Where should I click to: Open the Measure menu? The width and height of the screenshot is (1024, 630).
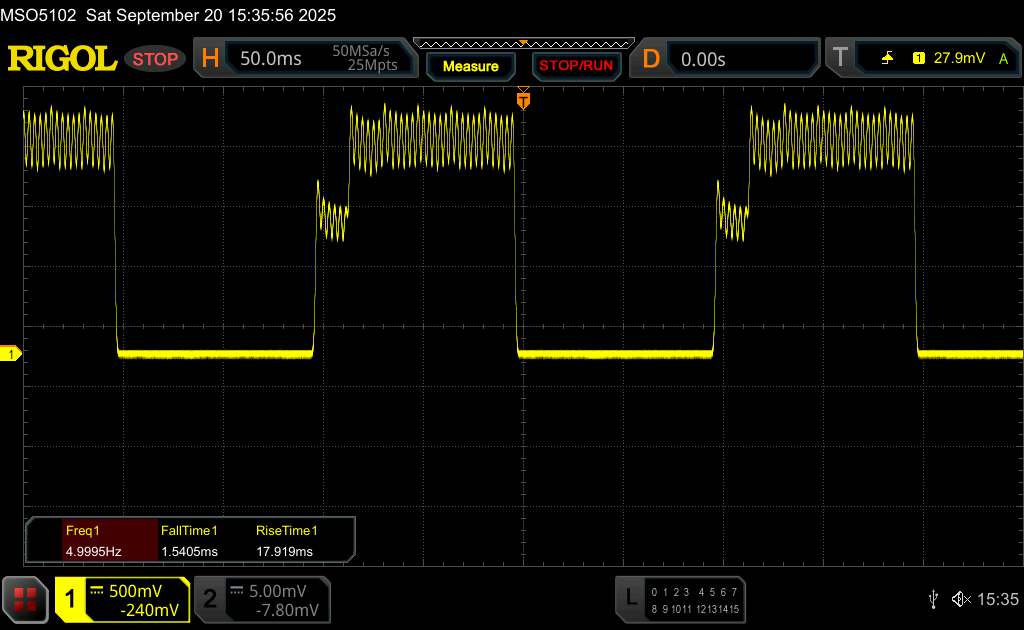(x=470, y=66)
